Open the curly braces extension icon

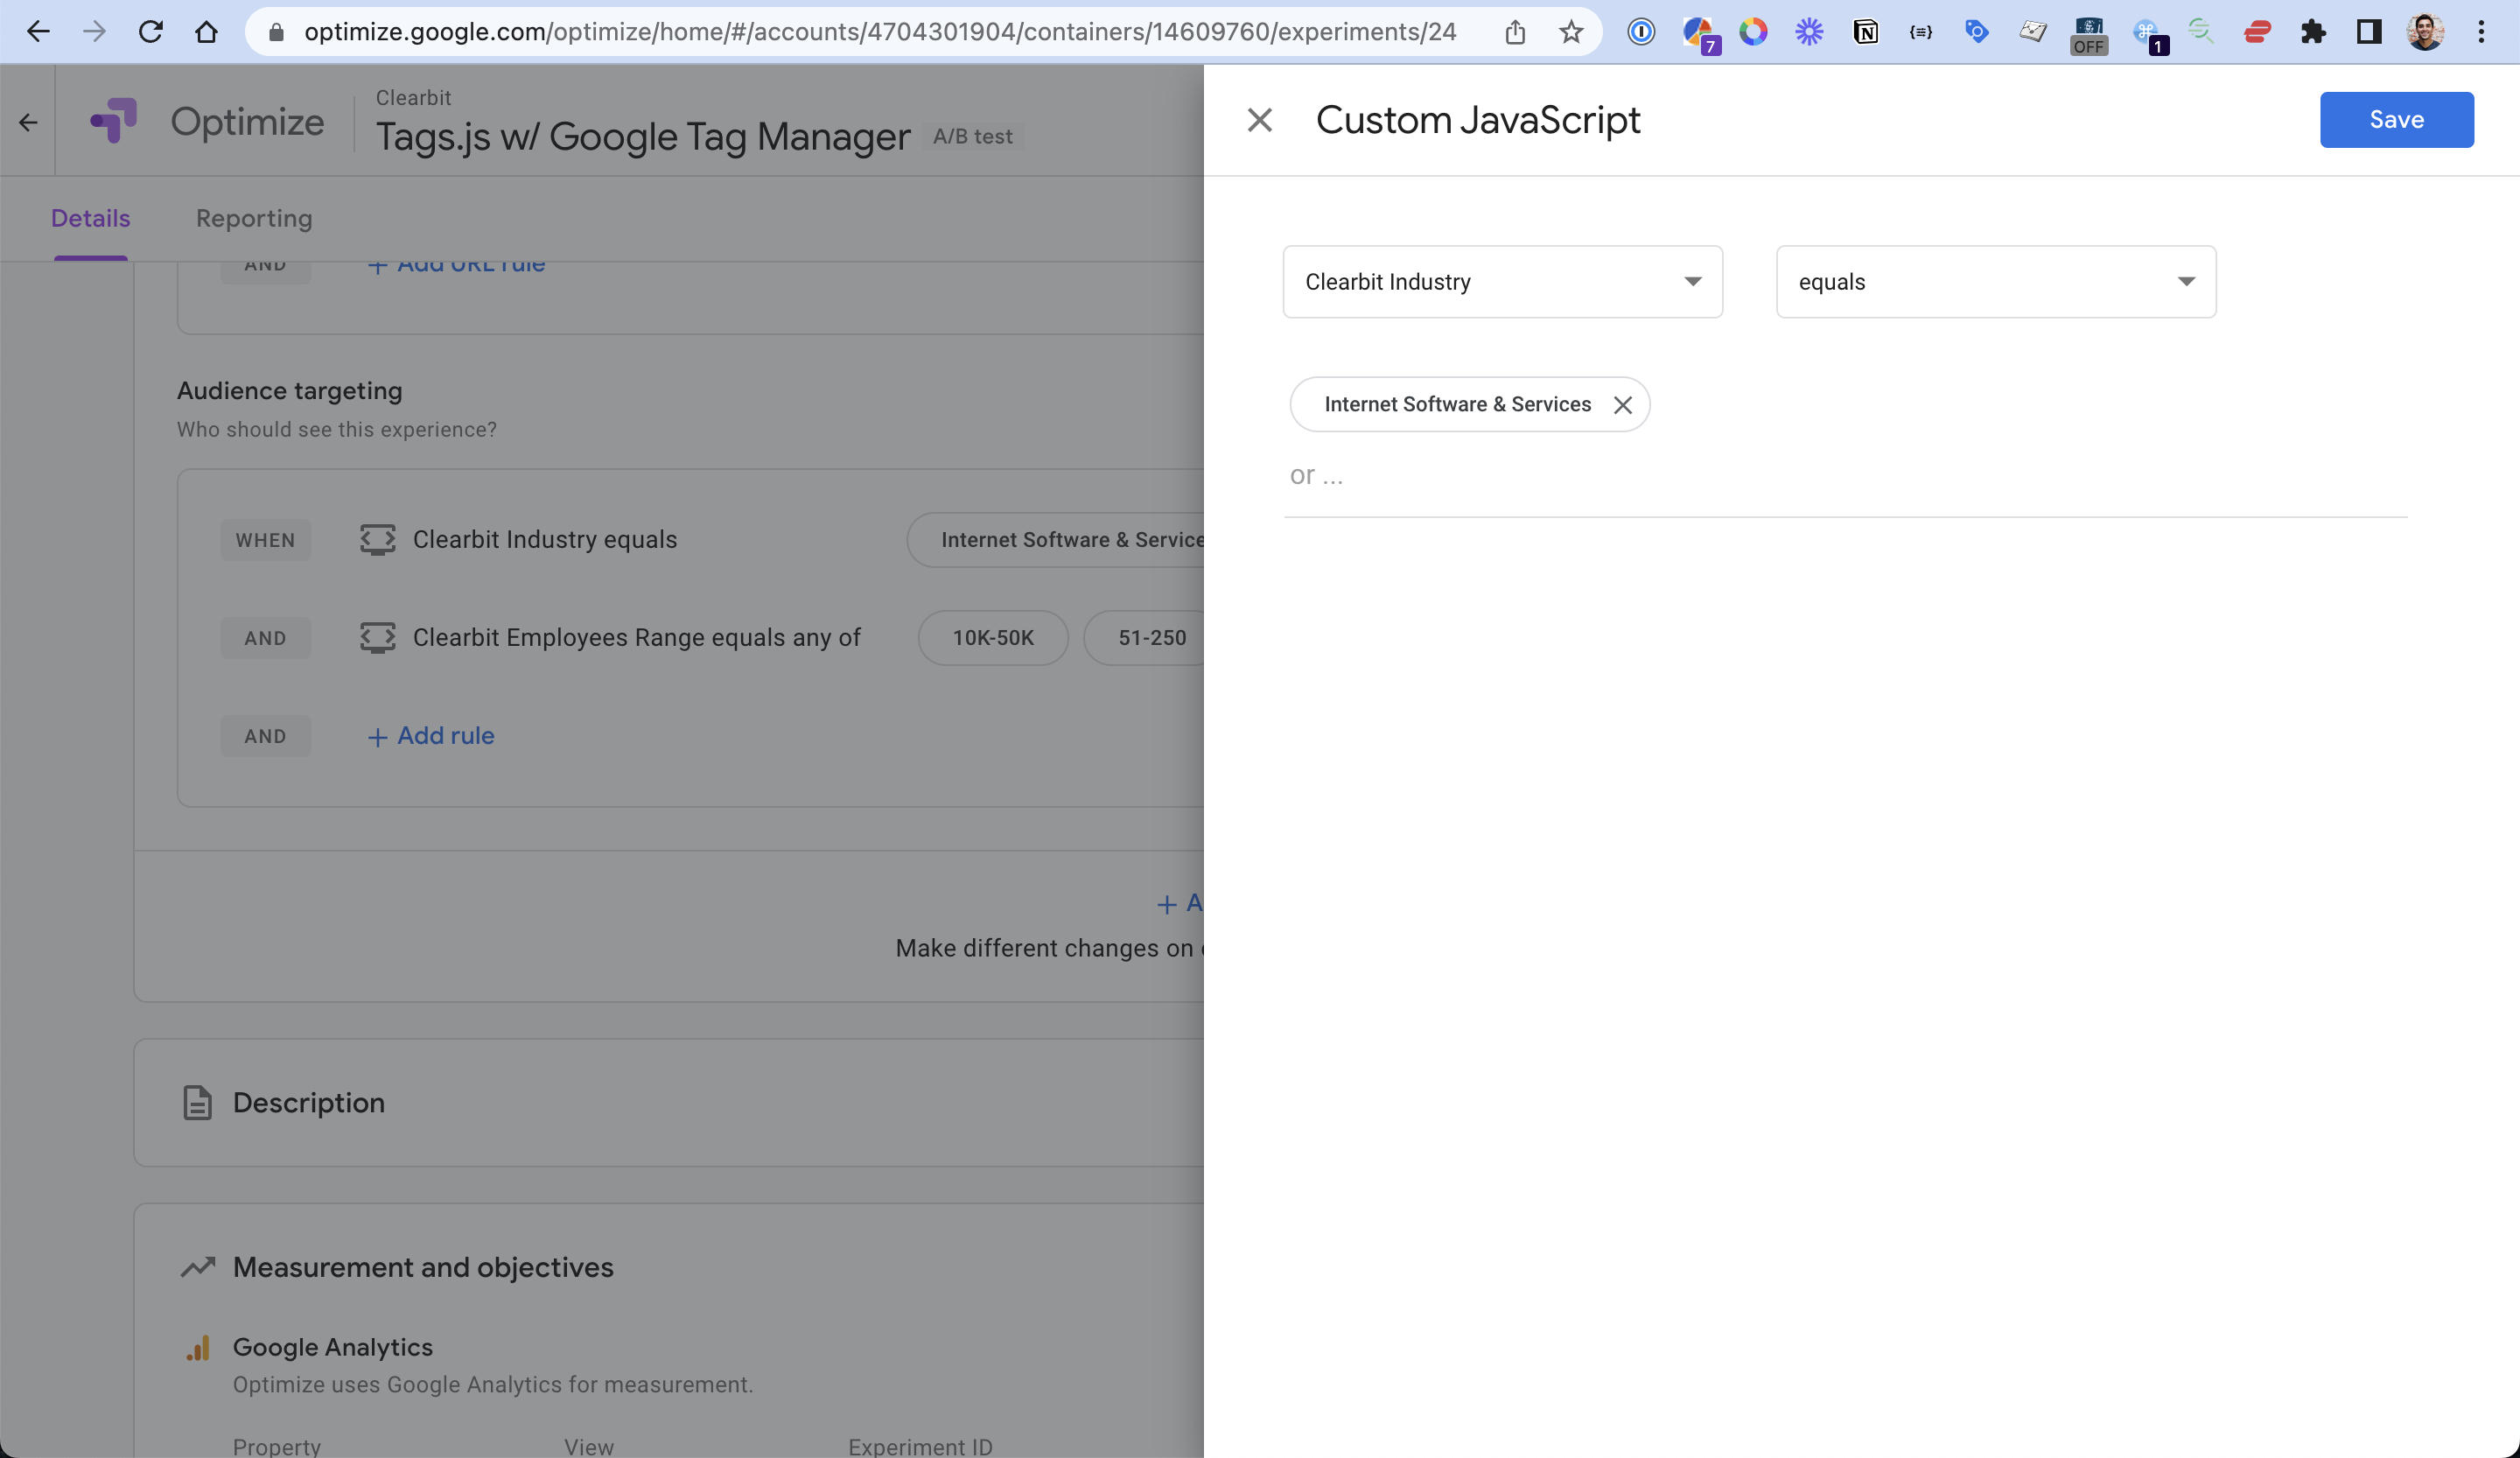(1921, 32)
